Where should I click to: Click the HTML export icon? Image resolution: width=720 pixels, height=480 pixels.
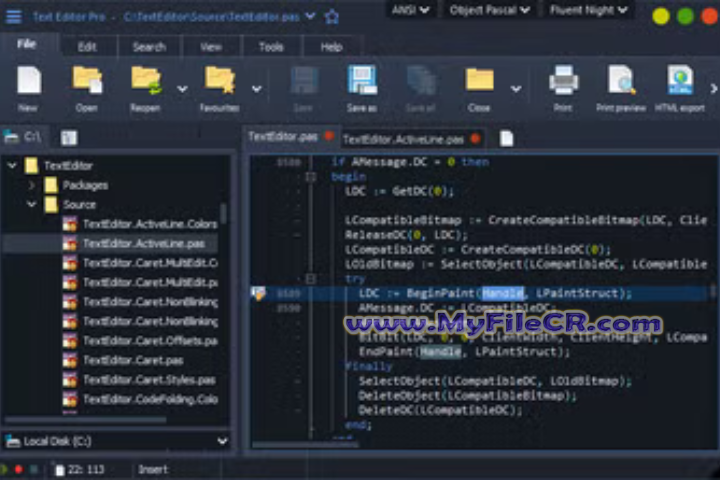pos(680,80)
